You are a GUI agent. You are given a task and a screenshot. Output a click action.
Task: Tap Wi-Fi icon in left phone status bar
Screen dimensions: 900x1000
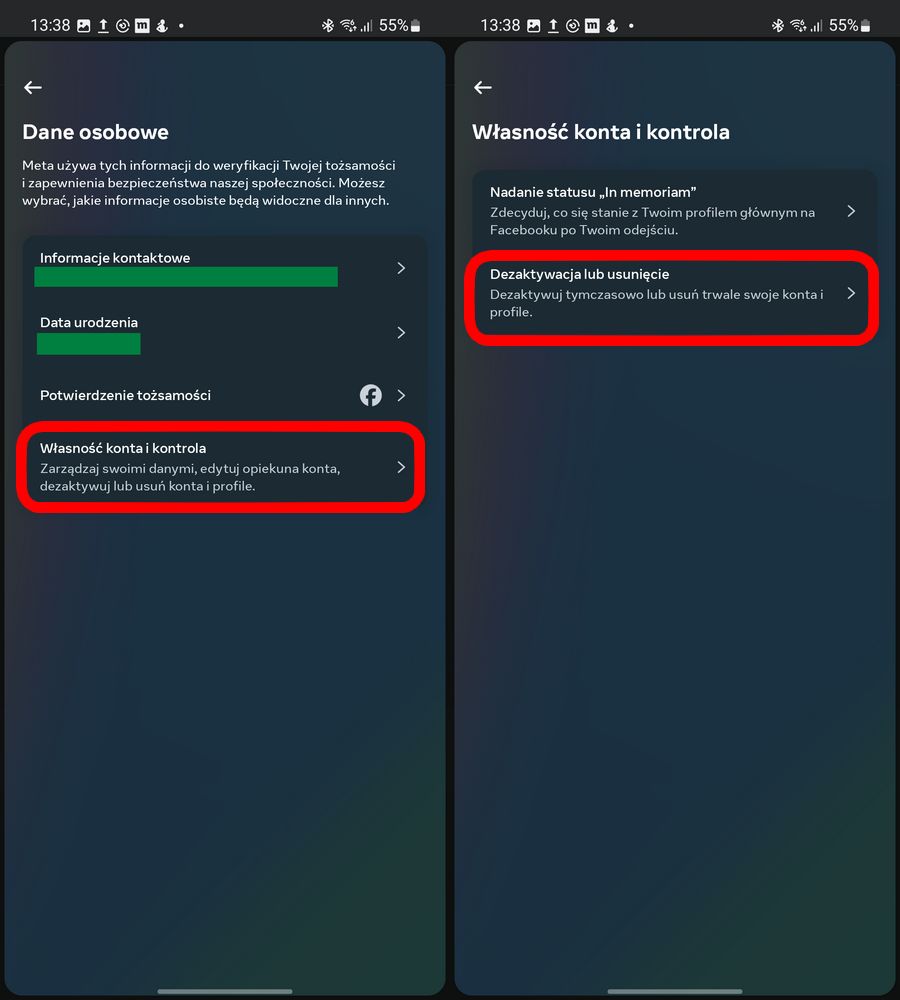pos(348,26)
